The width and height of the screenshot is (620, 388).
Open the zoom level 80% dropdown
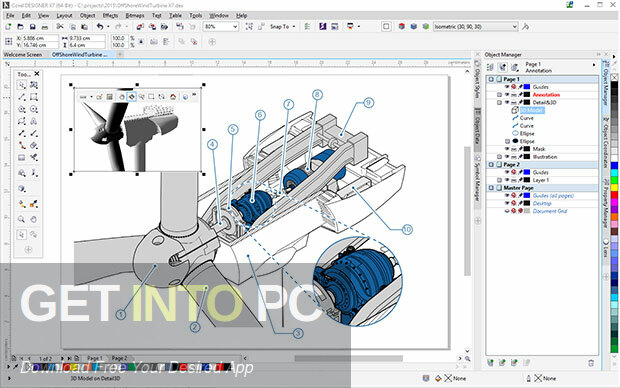(235, 26)
